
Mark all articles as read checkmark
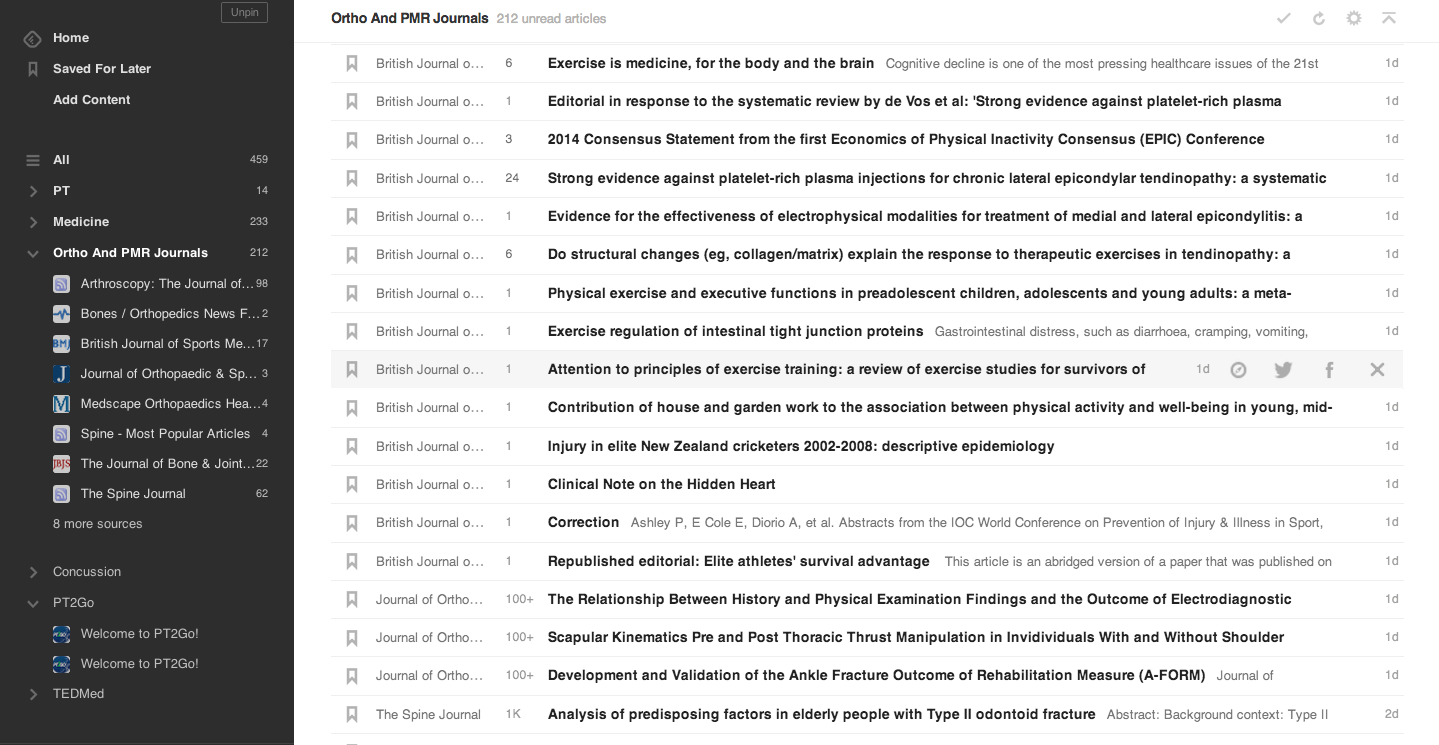point(1284,18)
